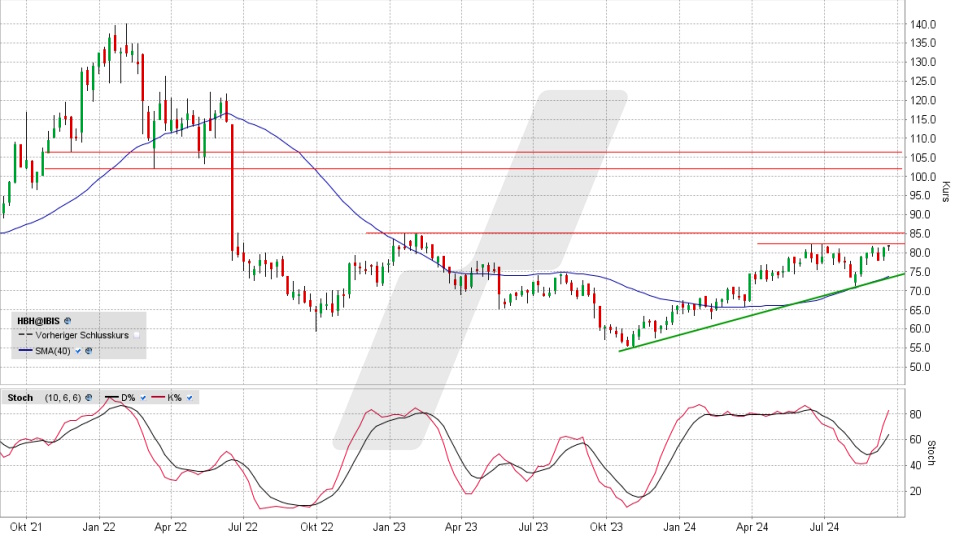
Task: Click the D% legend label
Action: [x=128, y=398]
